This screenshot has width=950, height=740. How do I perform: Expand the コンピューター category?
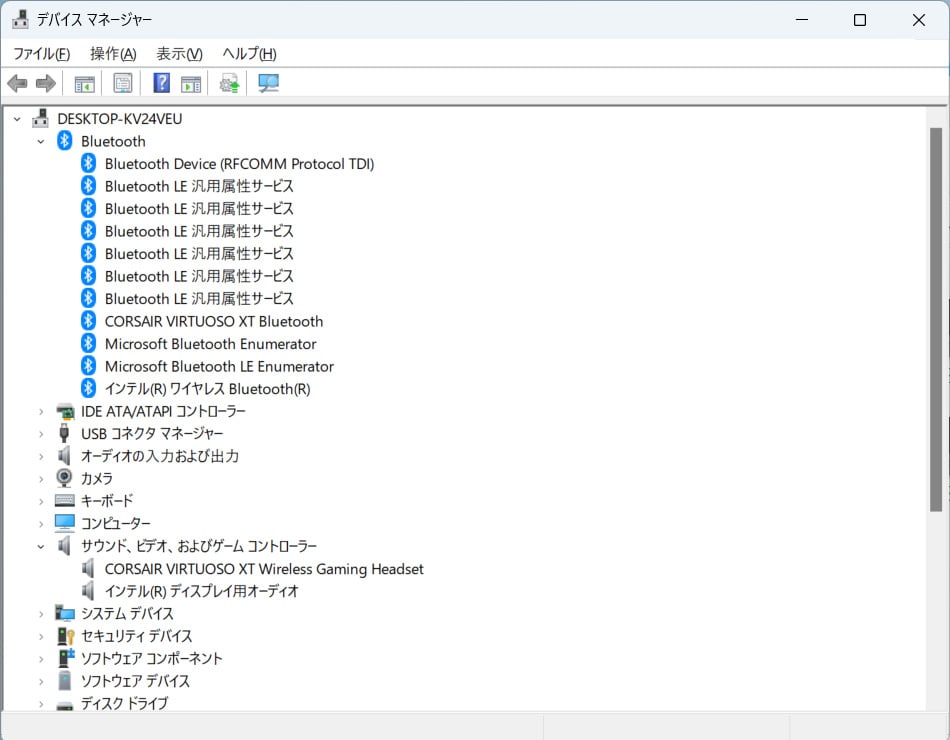[41, 524]
